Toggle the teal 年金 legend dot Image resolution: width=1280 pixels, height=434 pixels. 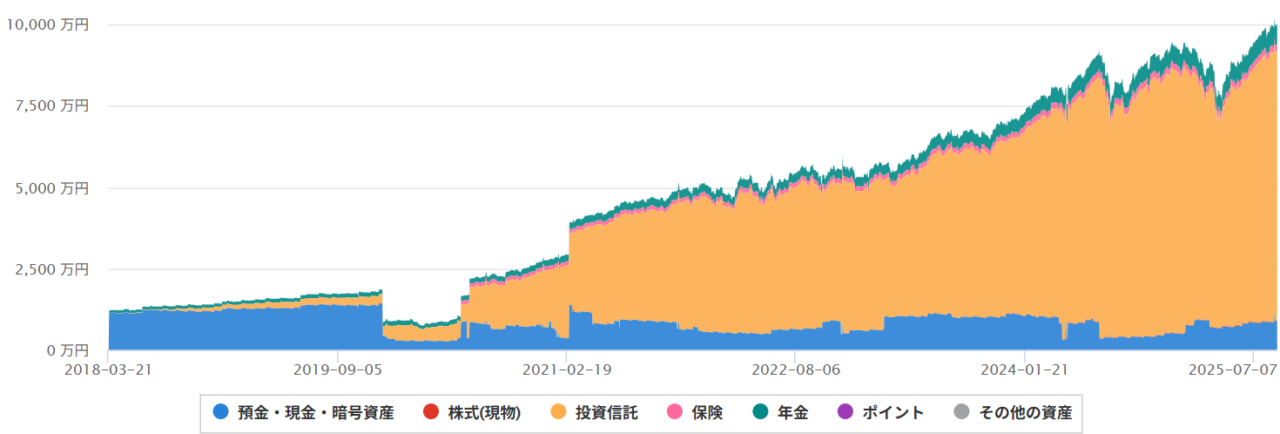click(760, 412)
